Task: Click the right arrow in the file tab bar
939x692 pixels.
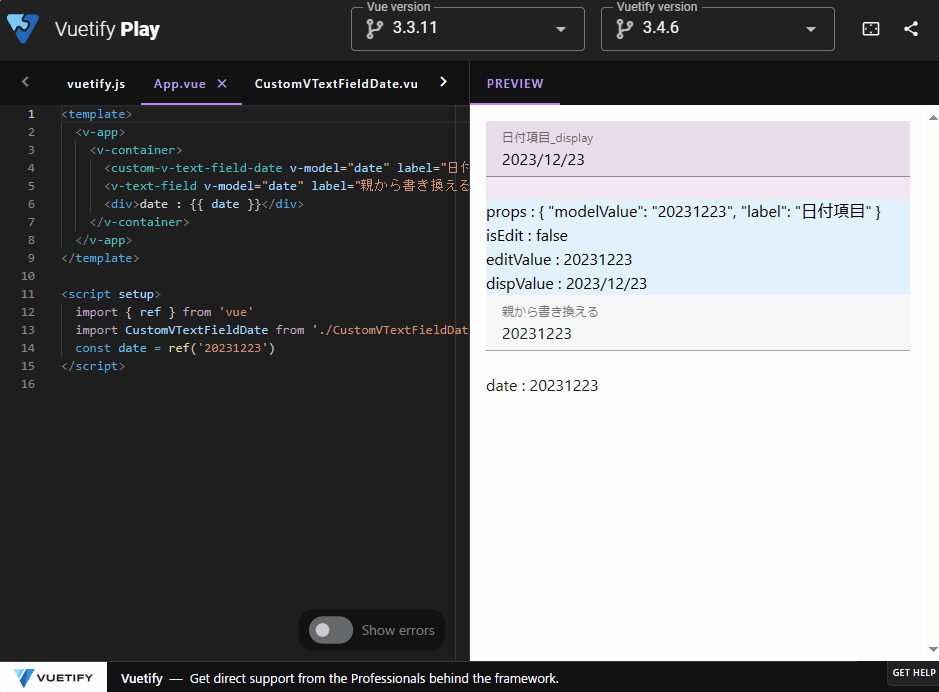Action: coord(443,83)
